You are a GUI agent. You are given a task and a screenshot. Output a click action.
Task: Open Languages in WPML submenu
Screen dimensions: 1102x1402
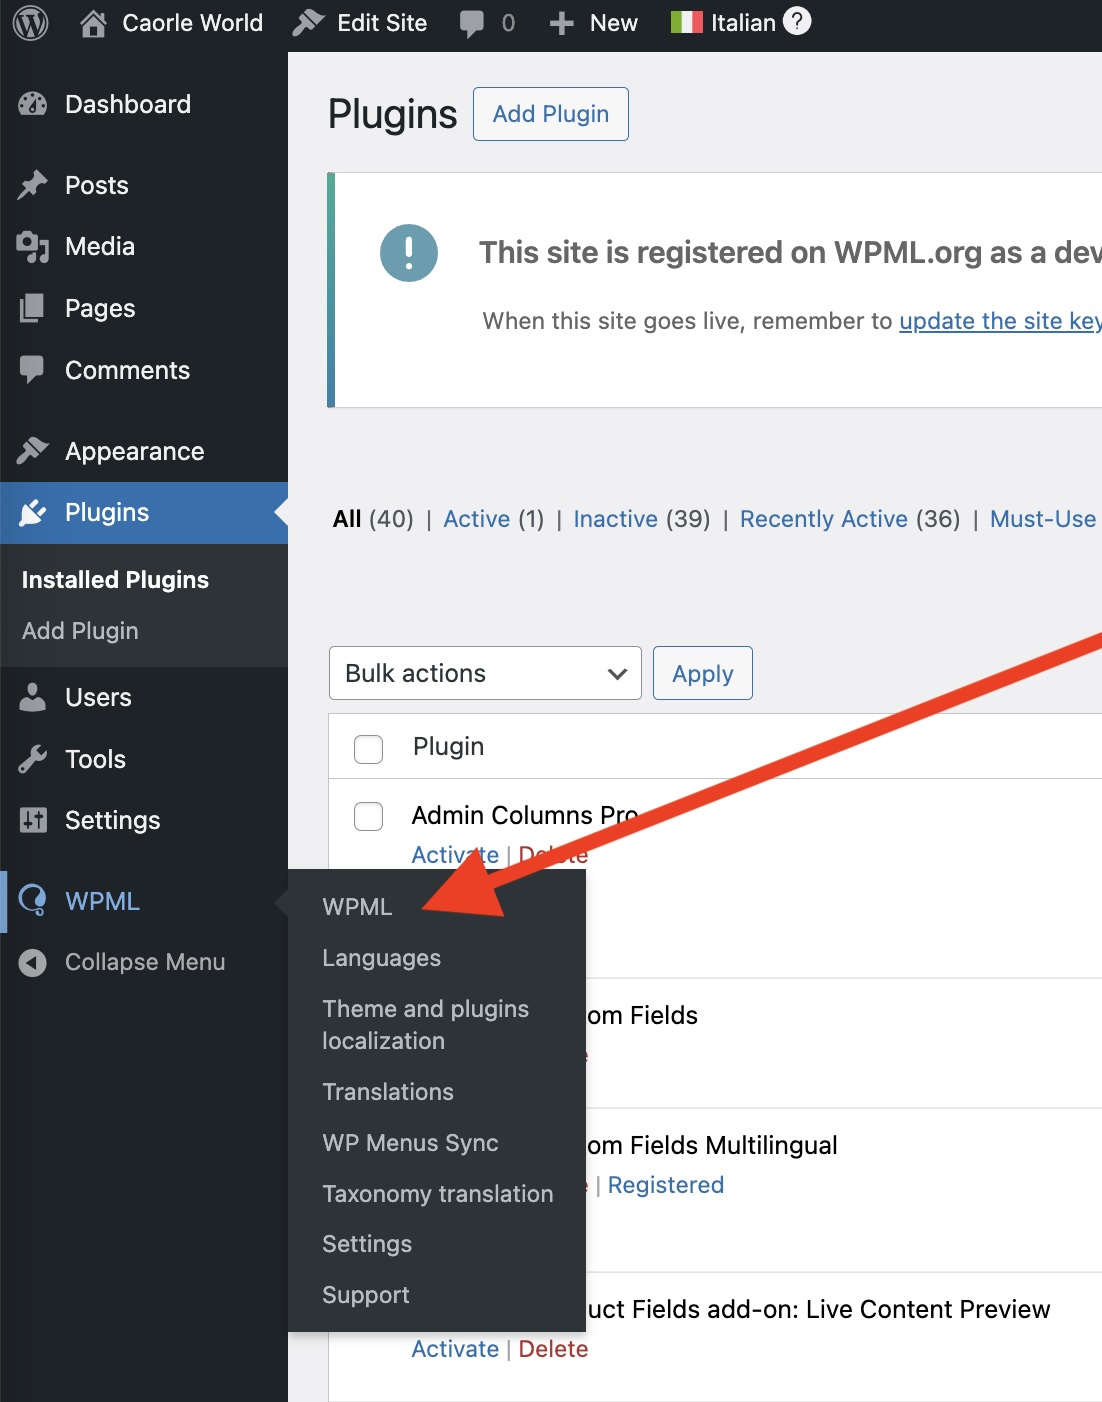point(382,958)
